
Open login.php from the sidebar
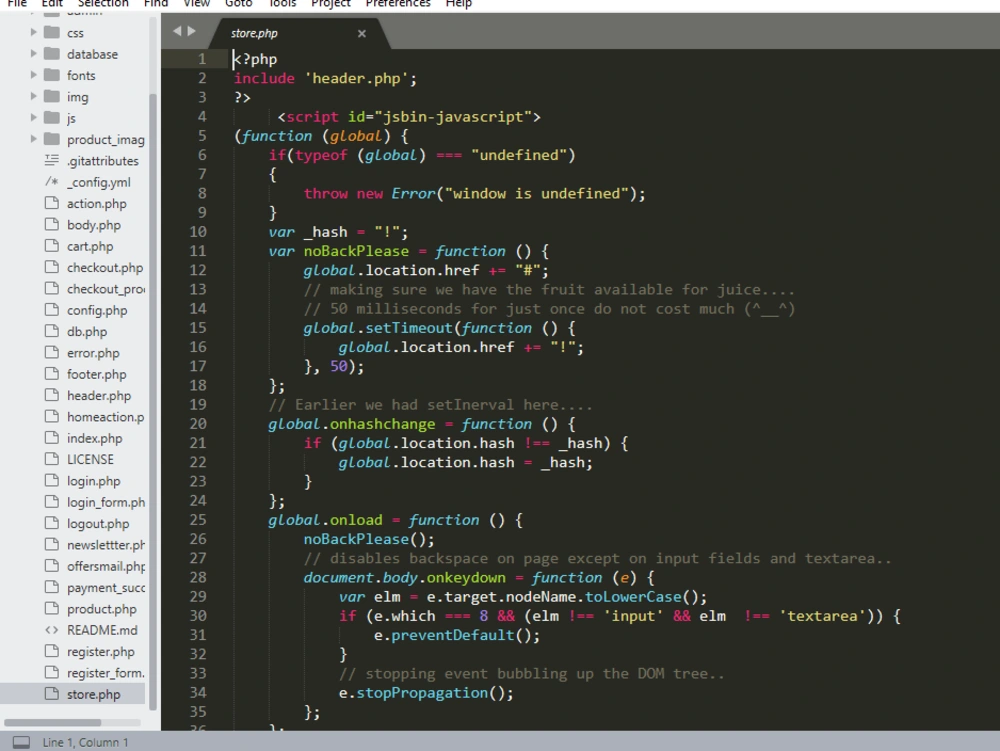coord(94,481)
